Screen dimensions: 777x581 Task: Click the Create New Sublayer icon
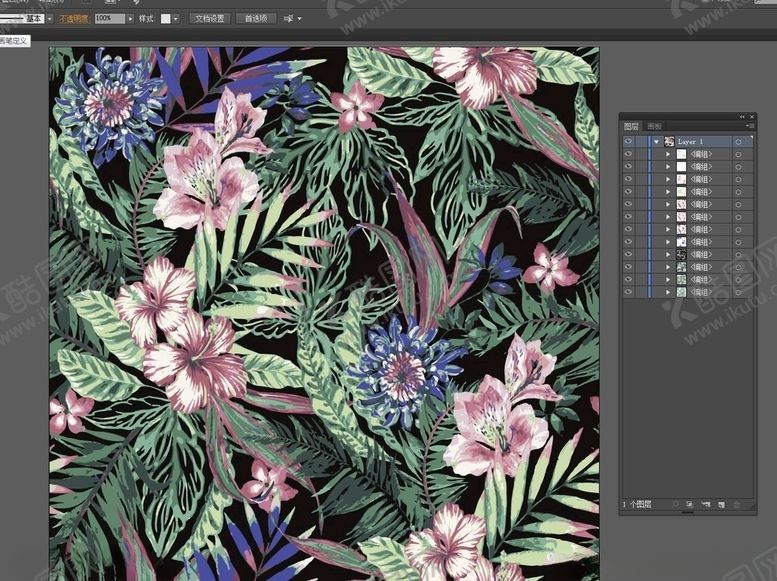[706, 504]
